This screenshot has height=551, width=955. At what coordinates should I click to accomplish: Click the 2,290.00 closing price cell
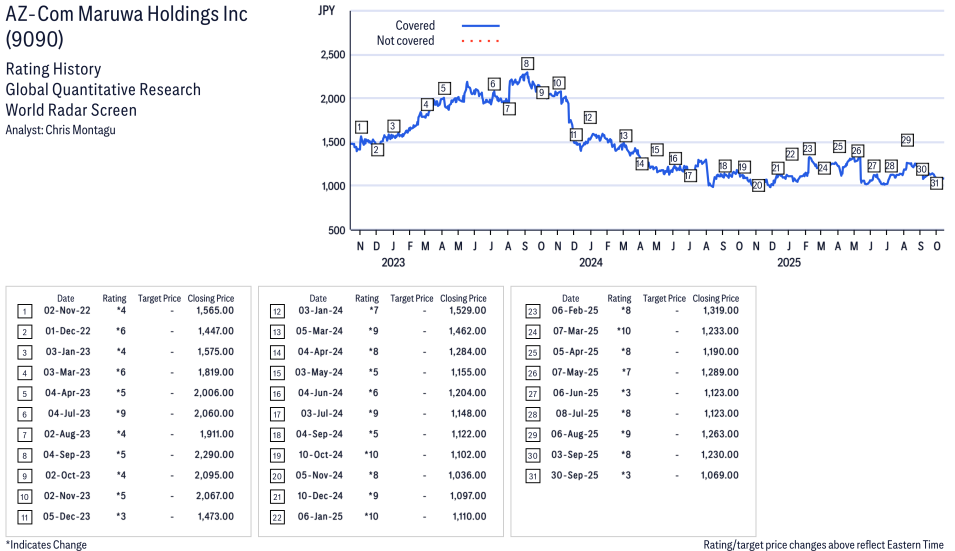coord(215,455)
